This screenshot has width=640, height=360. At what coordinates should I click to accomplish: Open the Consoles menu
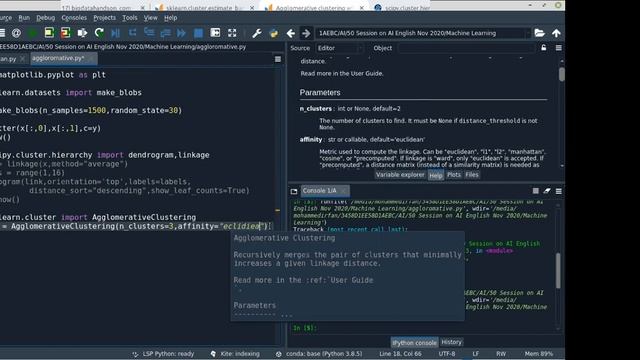(74, 18)
